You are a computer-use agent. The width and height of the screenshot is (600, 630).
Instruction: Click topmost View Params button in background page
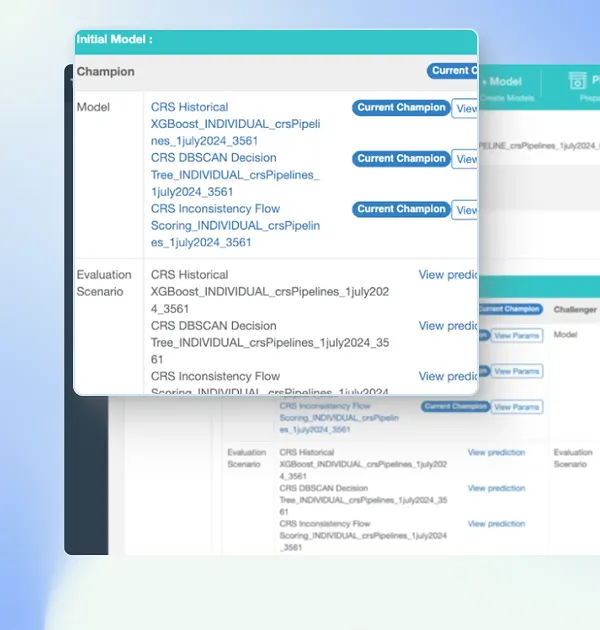517,335
